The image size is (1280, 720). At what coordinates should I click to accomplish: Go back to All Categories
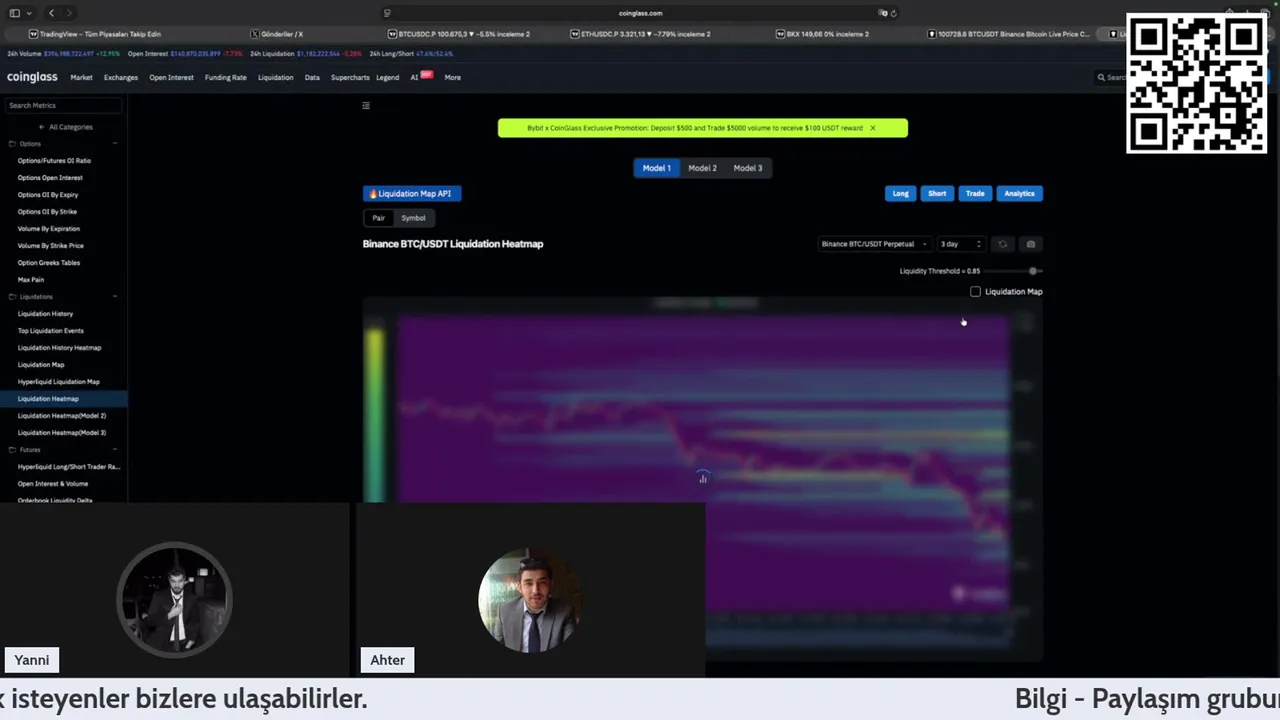click(70, 127)
